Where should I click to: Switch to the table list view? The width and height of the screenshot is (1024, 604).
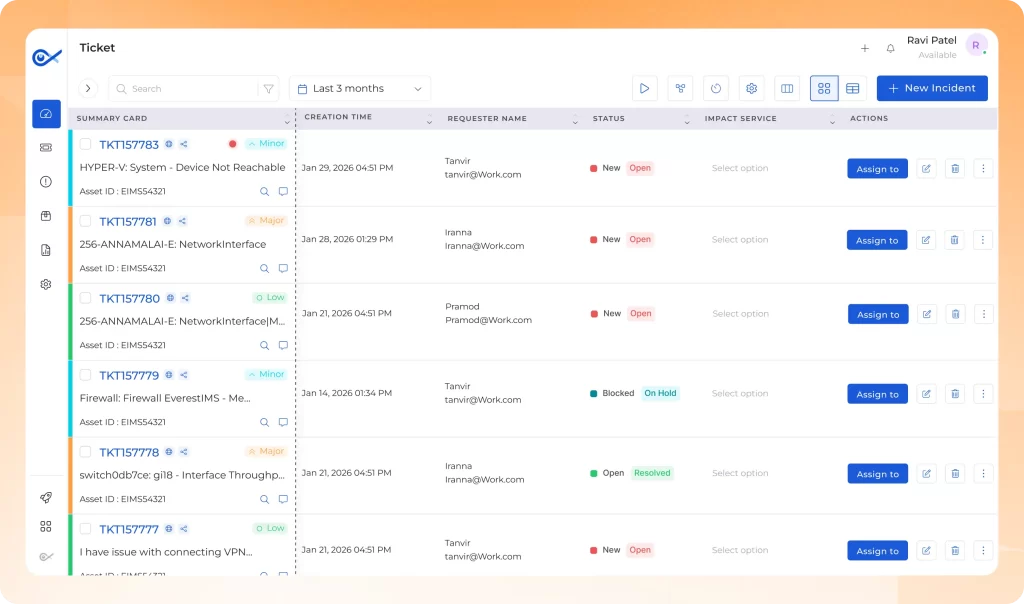[852, 89]
